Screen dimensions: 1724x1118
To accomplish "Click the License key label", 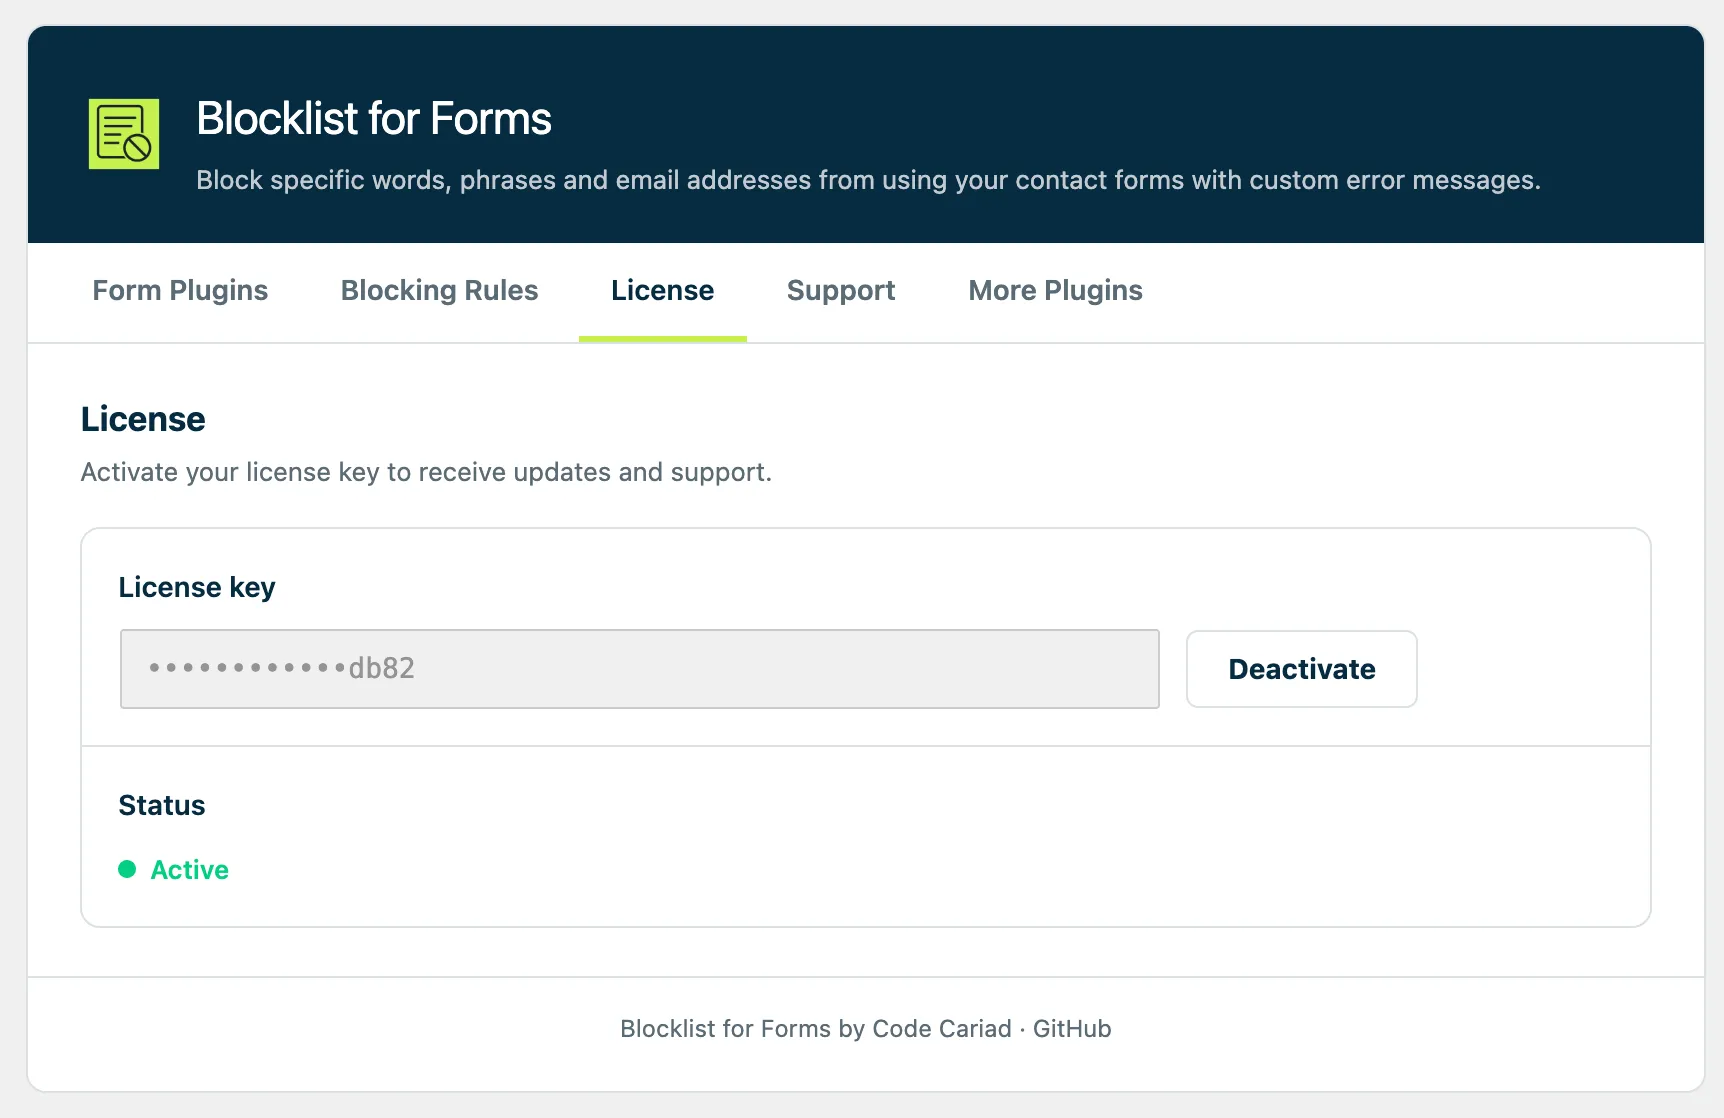I will 197,587.
